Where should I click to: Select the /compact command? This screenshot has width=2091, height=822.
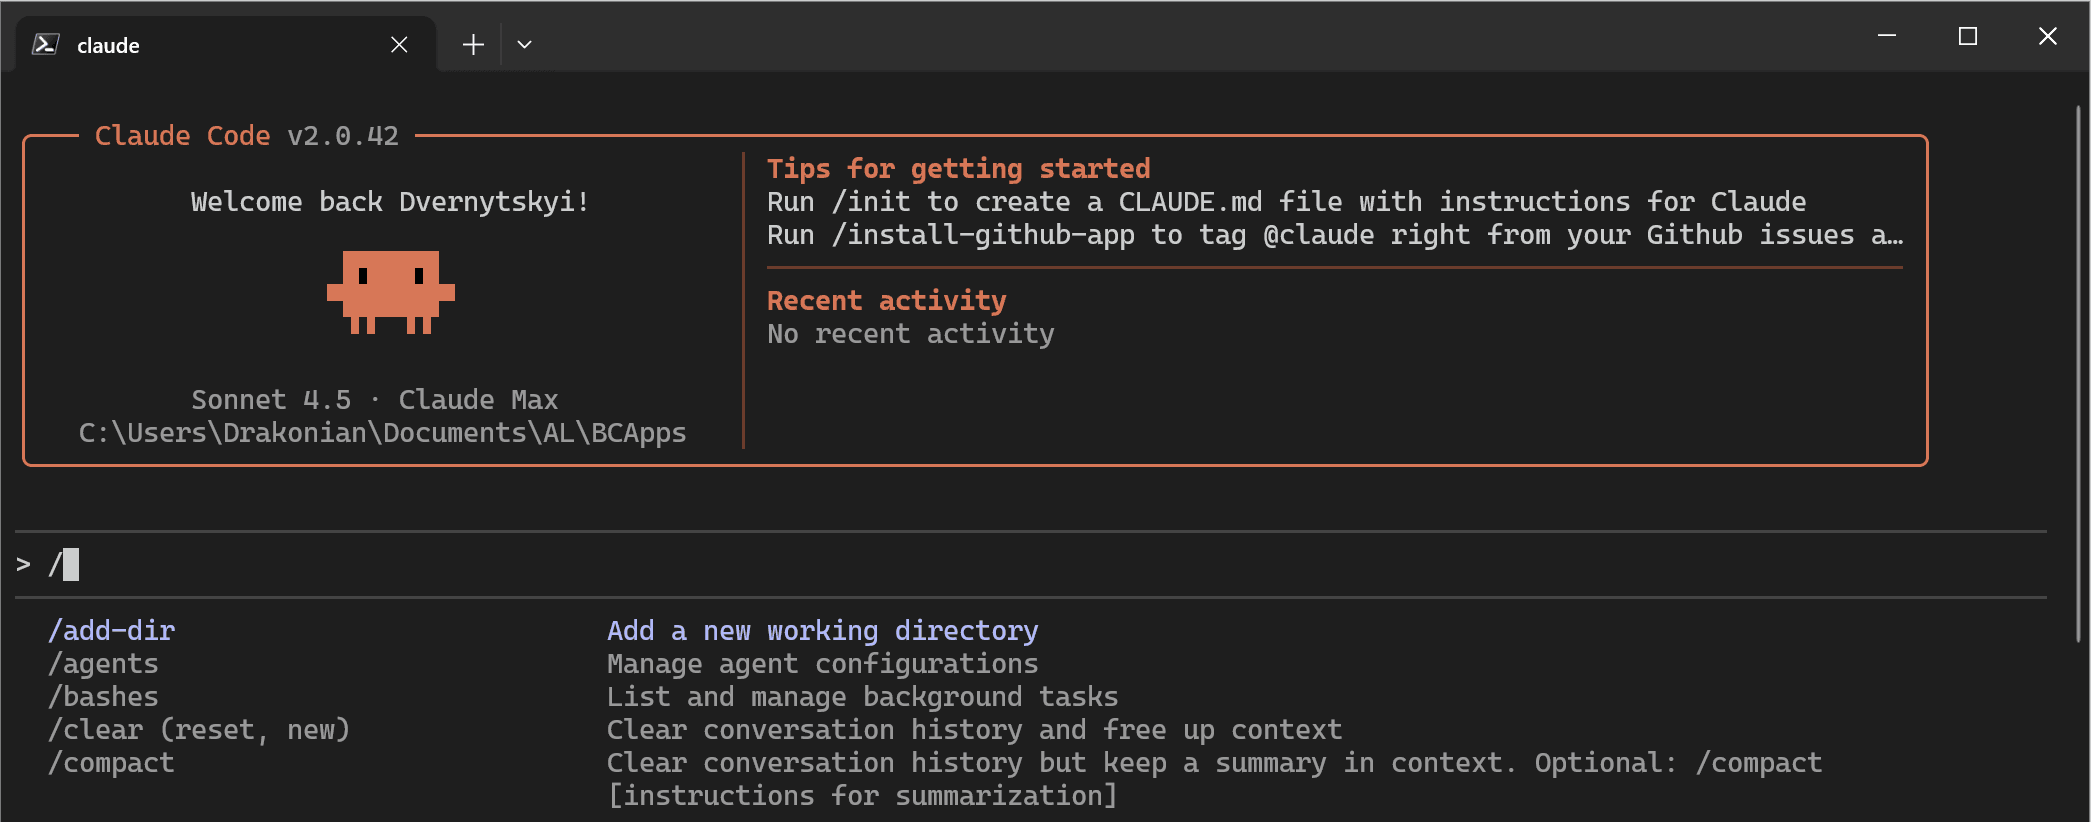tap(112, 763)
